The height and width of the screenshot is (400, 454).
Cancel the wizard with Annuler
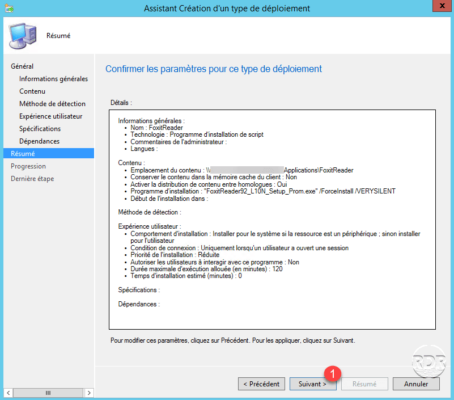point(416,384)
